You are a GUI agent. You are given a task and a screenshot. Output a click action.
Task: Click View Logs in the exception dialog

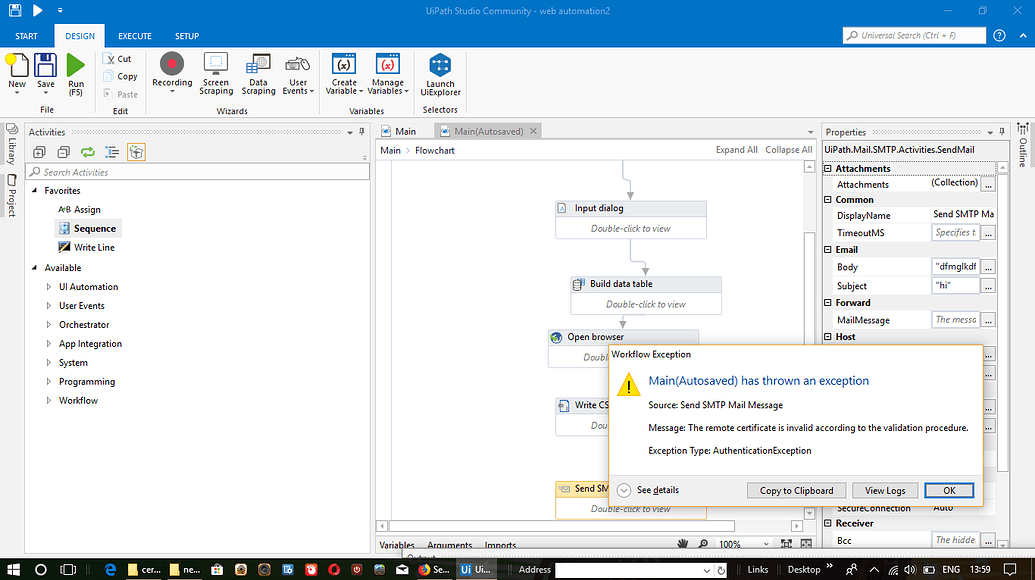tap(884, 490)
